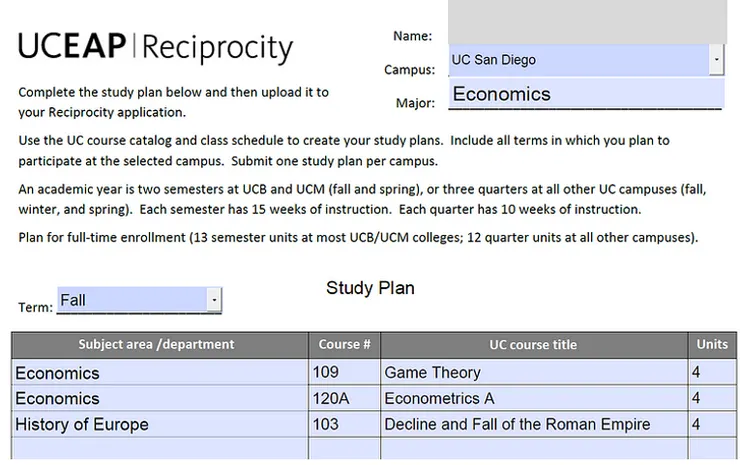The height and width of the screenshot is (465, 740).
Task: Select the Fall term field
Action: pos(131,300)
